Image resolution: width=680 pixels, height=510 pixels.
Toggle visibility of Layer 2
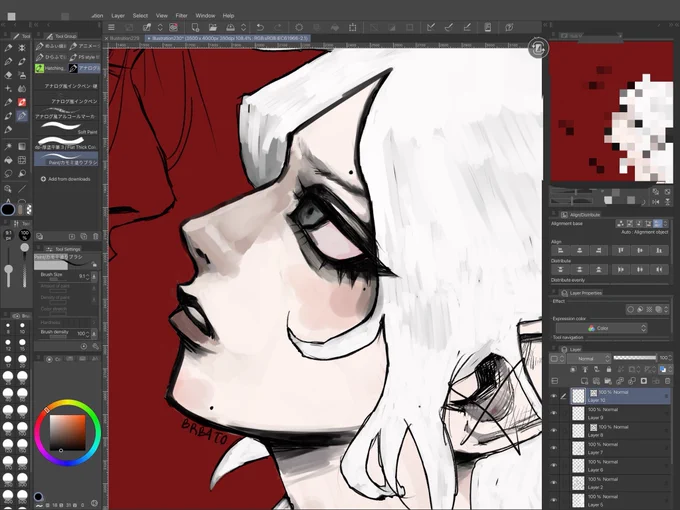click(x=553, y=483)
